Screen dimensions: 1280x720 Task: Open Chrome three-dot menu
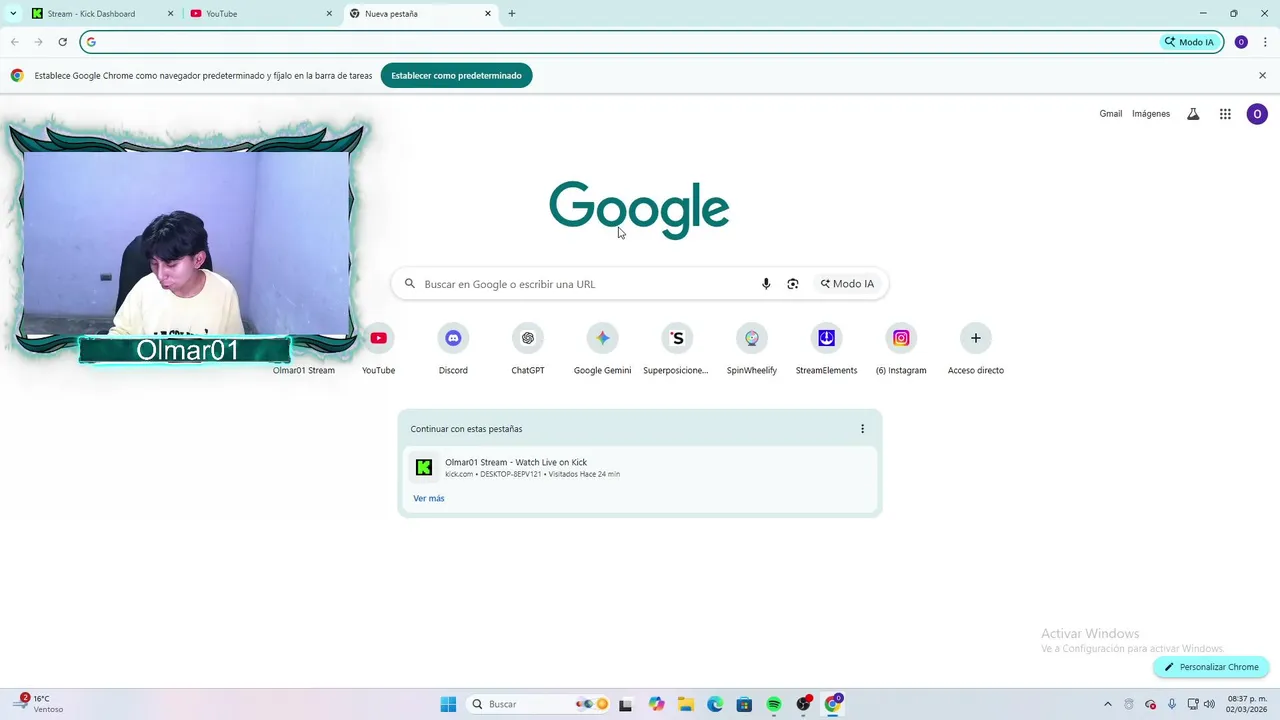1265,42
